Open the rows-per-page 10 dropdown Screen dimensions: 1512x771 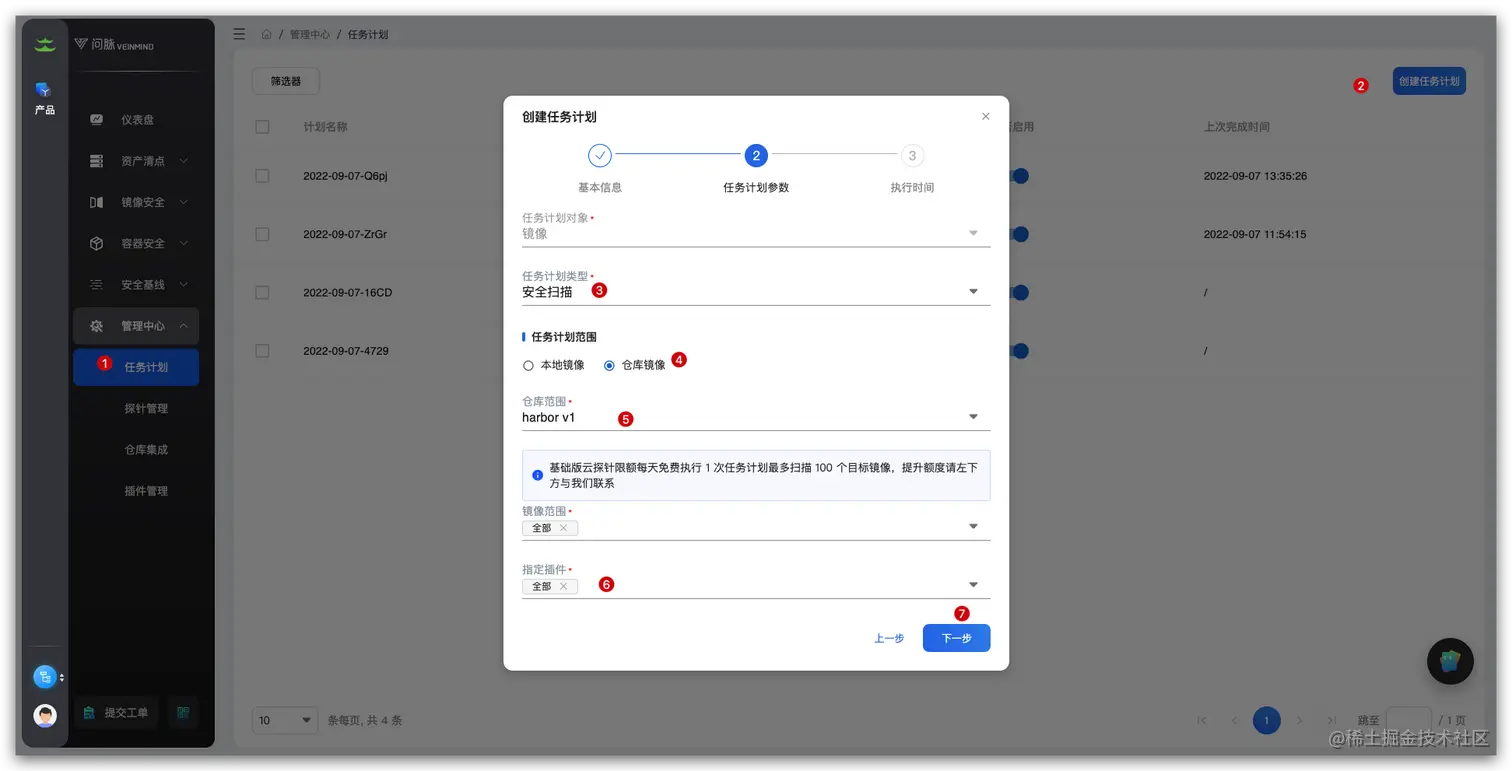point(285,720)
